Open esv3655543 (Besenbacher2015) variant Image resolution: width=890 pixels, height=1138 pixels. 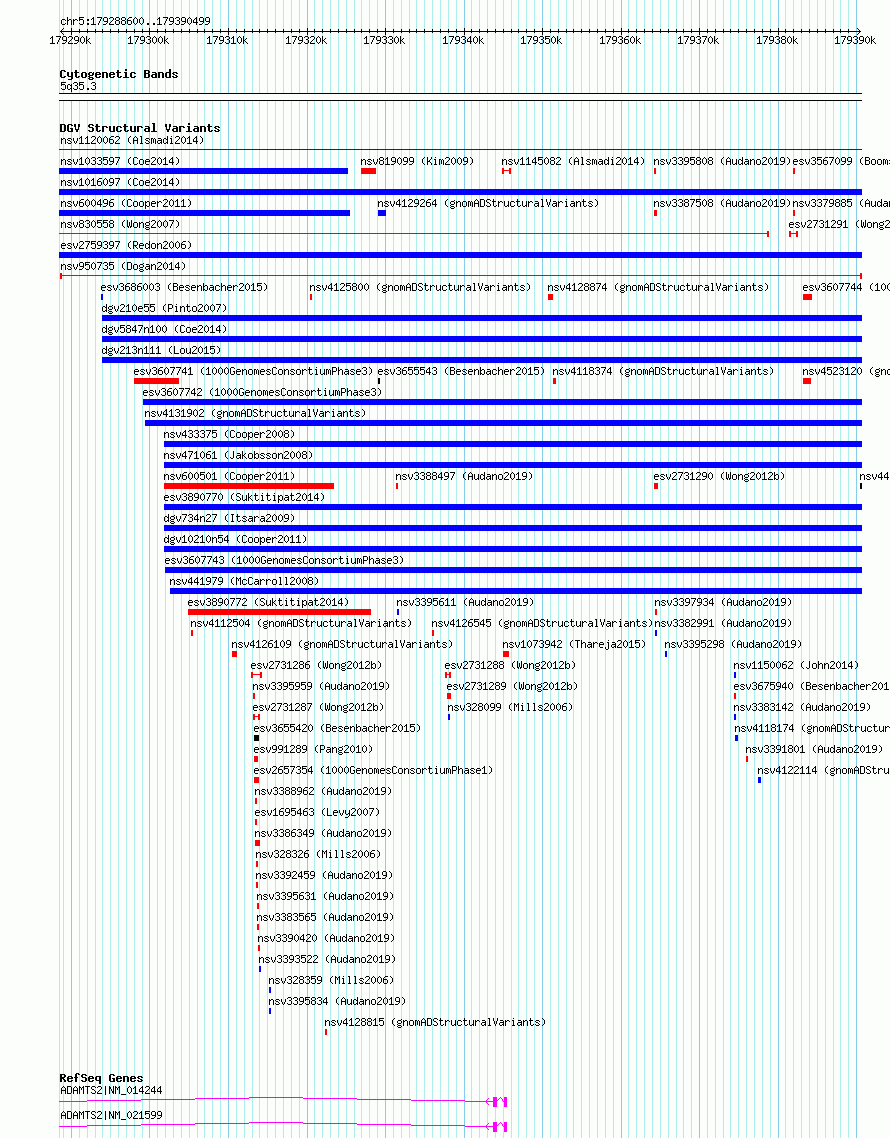461,372
